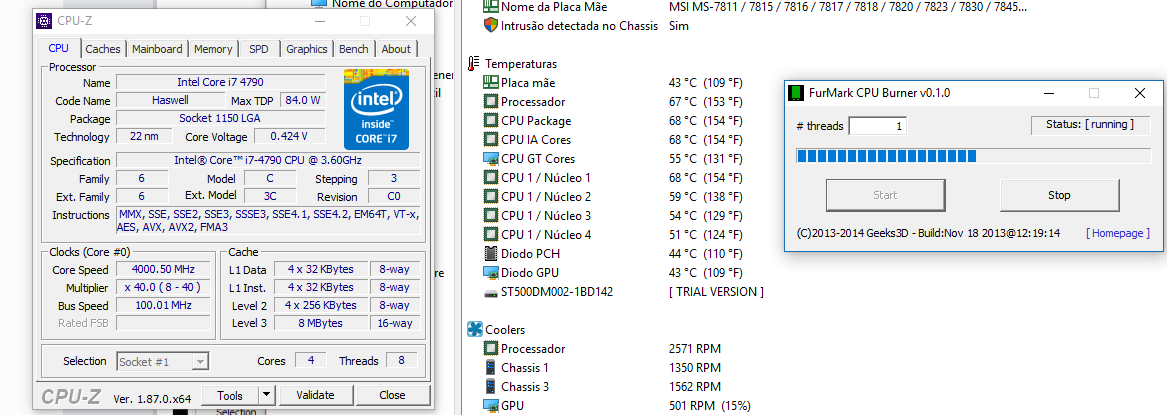Click the Diodo PCH chip icon
The image size is (1167, 415).
pyautogui.click(x=490, y=254)
